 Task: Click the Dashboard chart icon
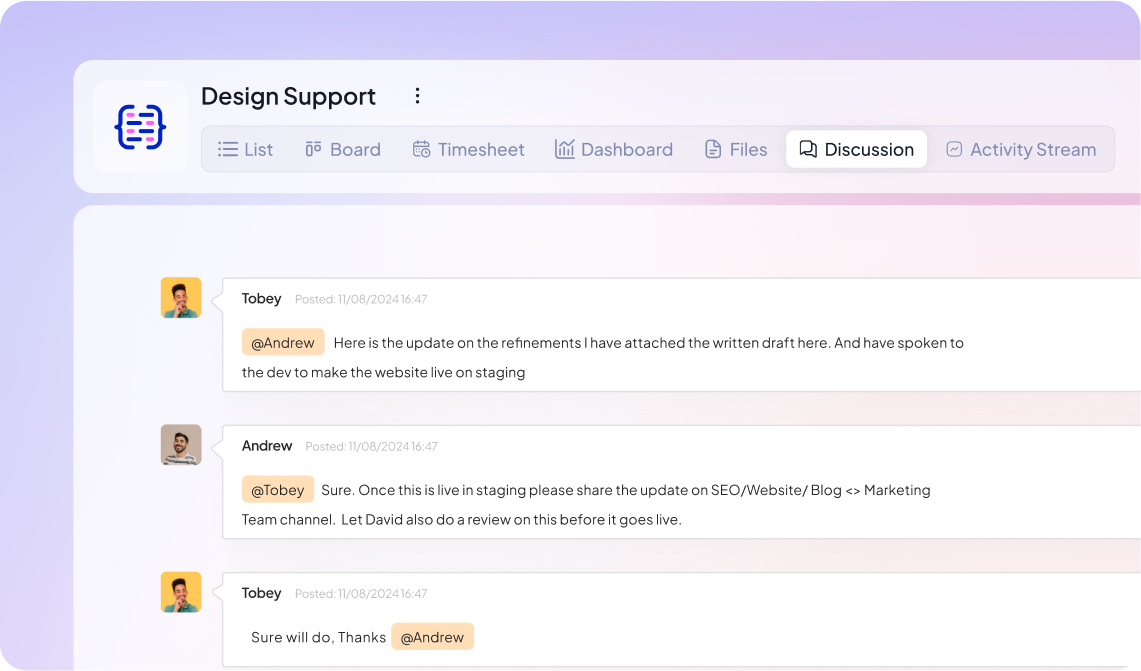[565, 148]
